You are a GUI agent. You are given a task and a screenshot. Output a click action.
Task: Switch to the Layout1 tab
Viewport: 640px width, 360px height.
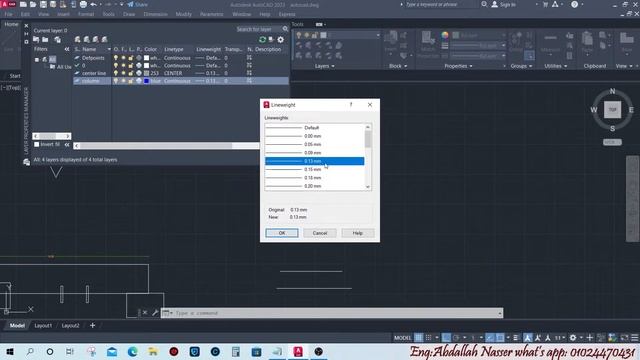tap(43, 326)
